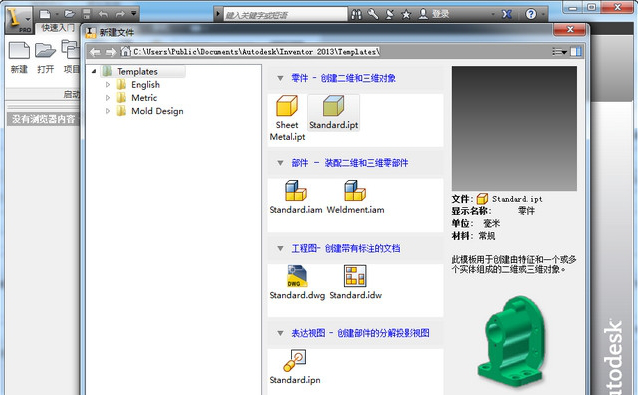The height and width of the screenshot is (410, 638).
Task: Select the Standard.ipn presentation template
Action: tap(295, 367)
